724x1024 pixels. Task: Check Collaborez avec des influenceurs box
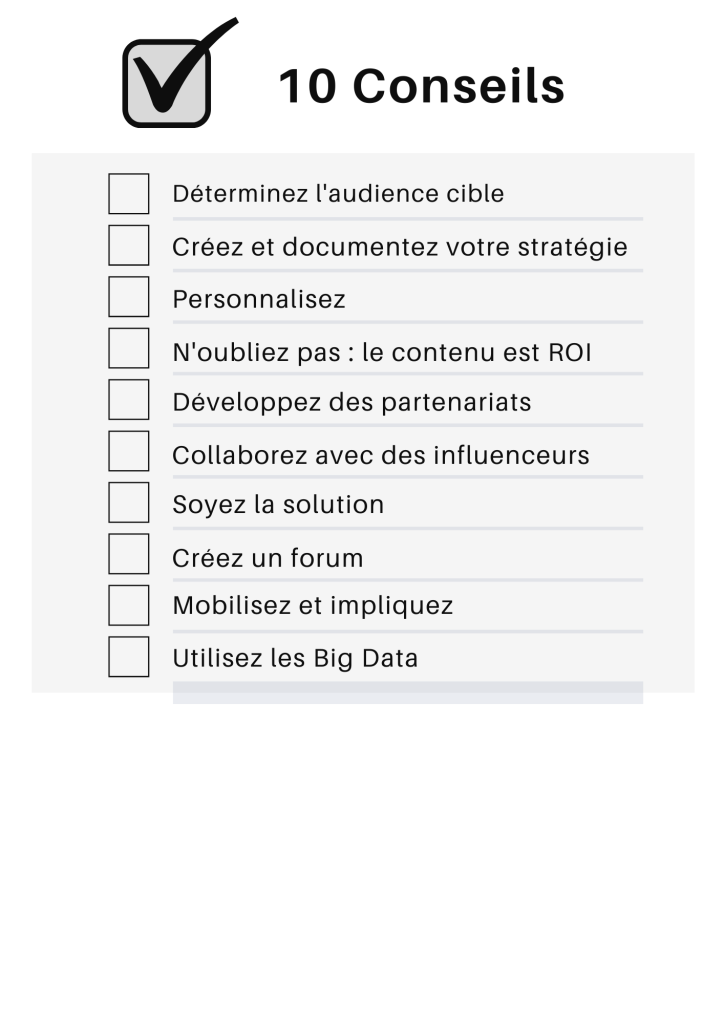tap(129, 451)
